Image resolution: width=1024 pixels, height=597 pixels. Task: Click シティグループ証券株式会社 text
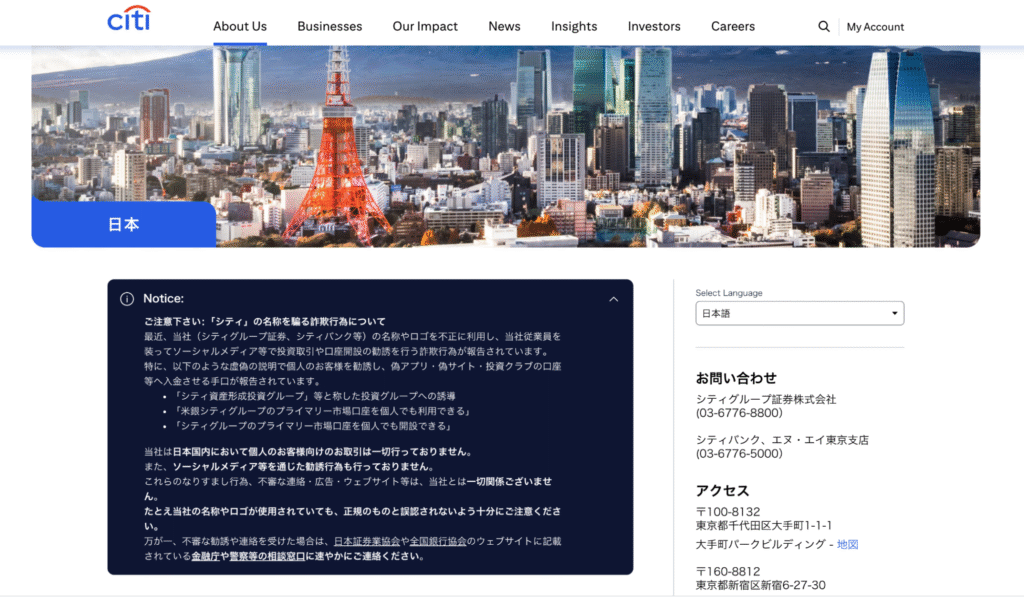(765, 399)
